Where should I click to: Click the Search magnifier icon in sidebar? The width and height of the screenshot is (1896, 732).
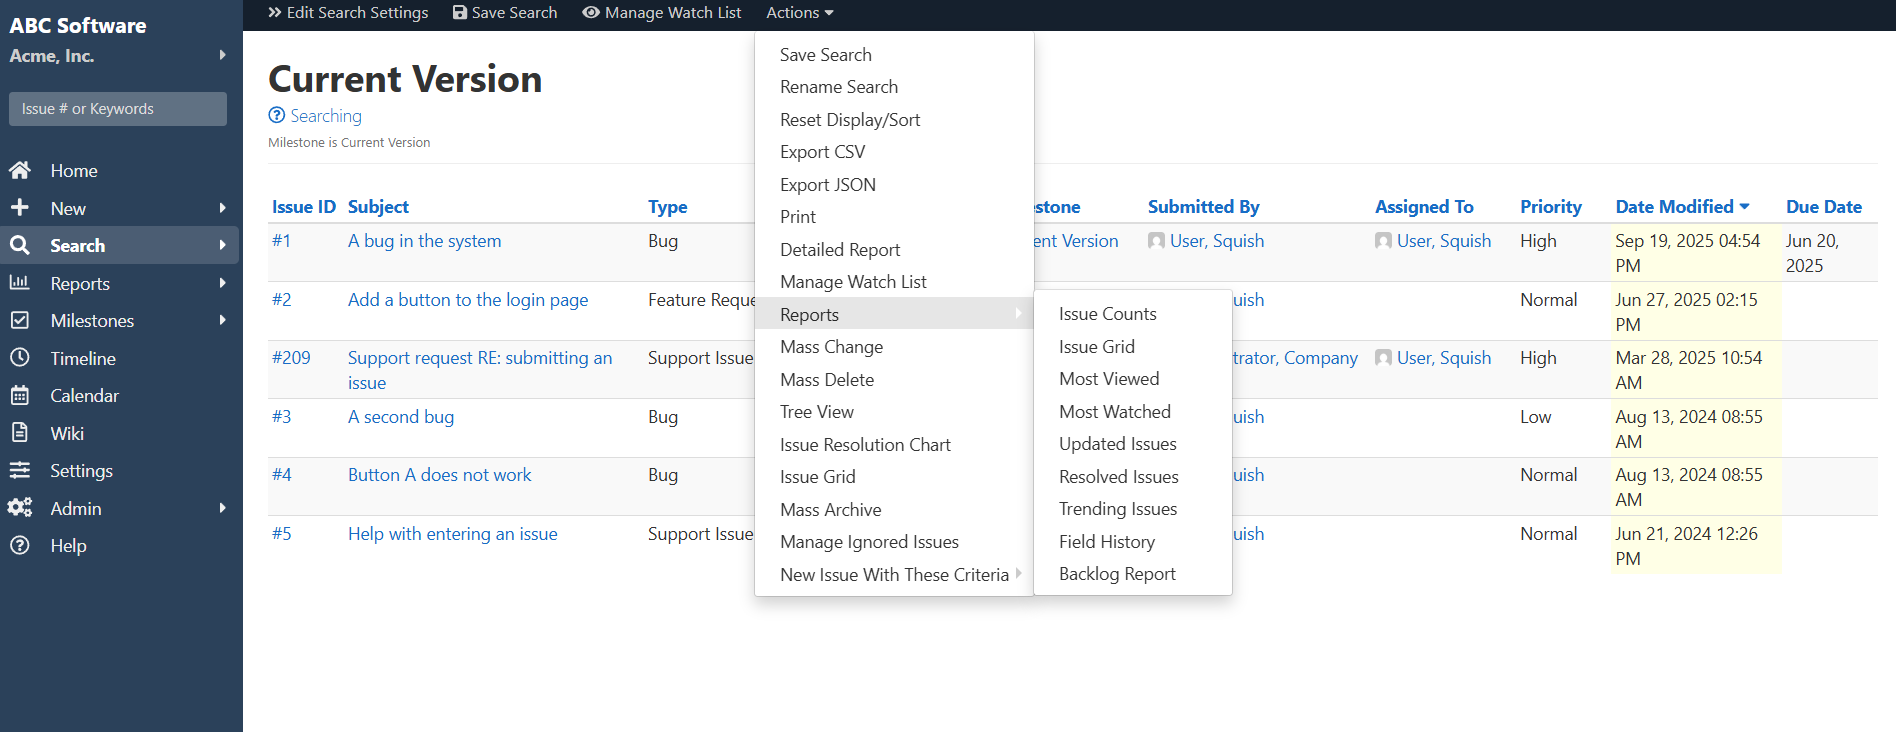click(19, 245)
